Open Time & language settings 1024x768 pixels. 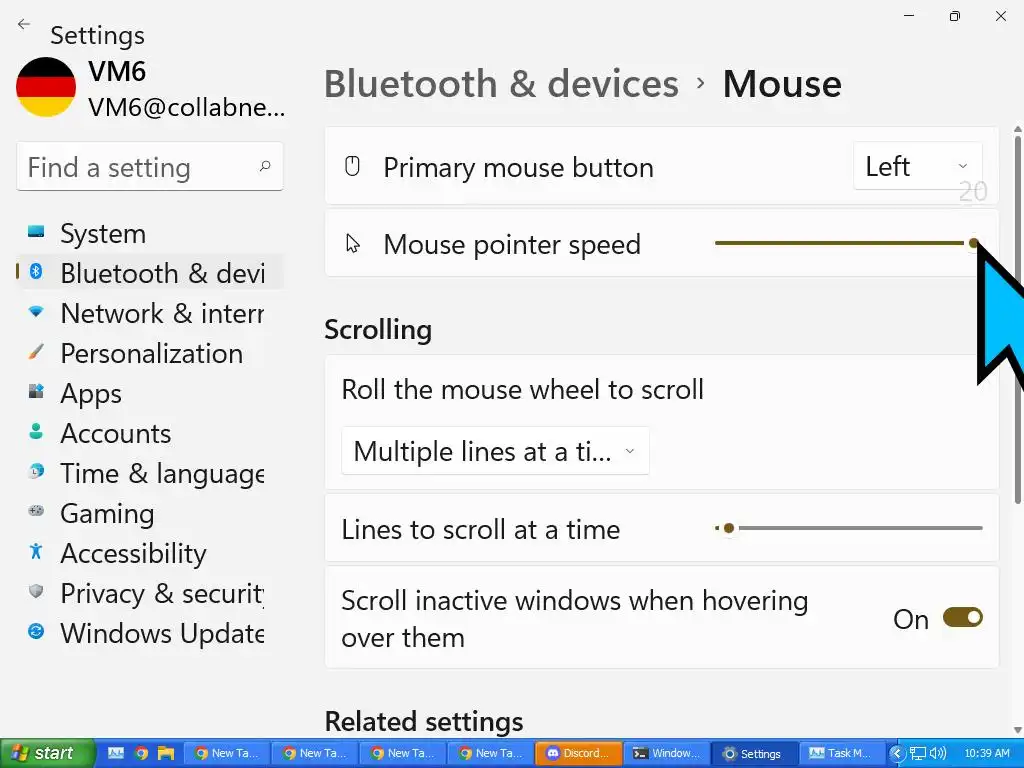[x=150, y=473]
